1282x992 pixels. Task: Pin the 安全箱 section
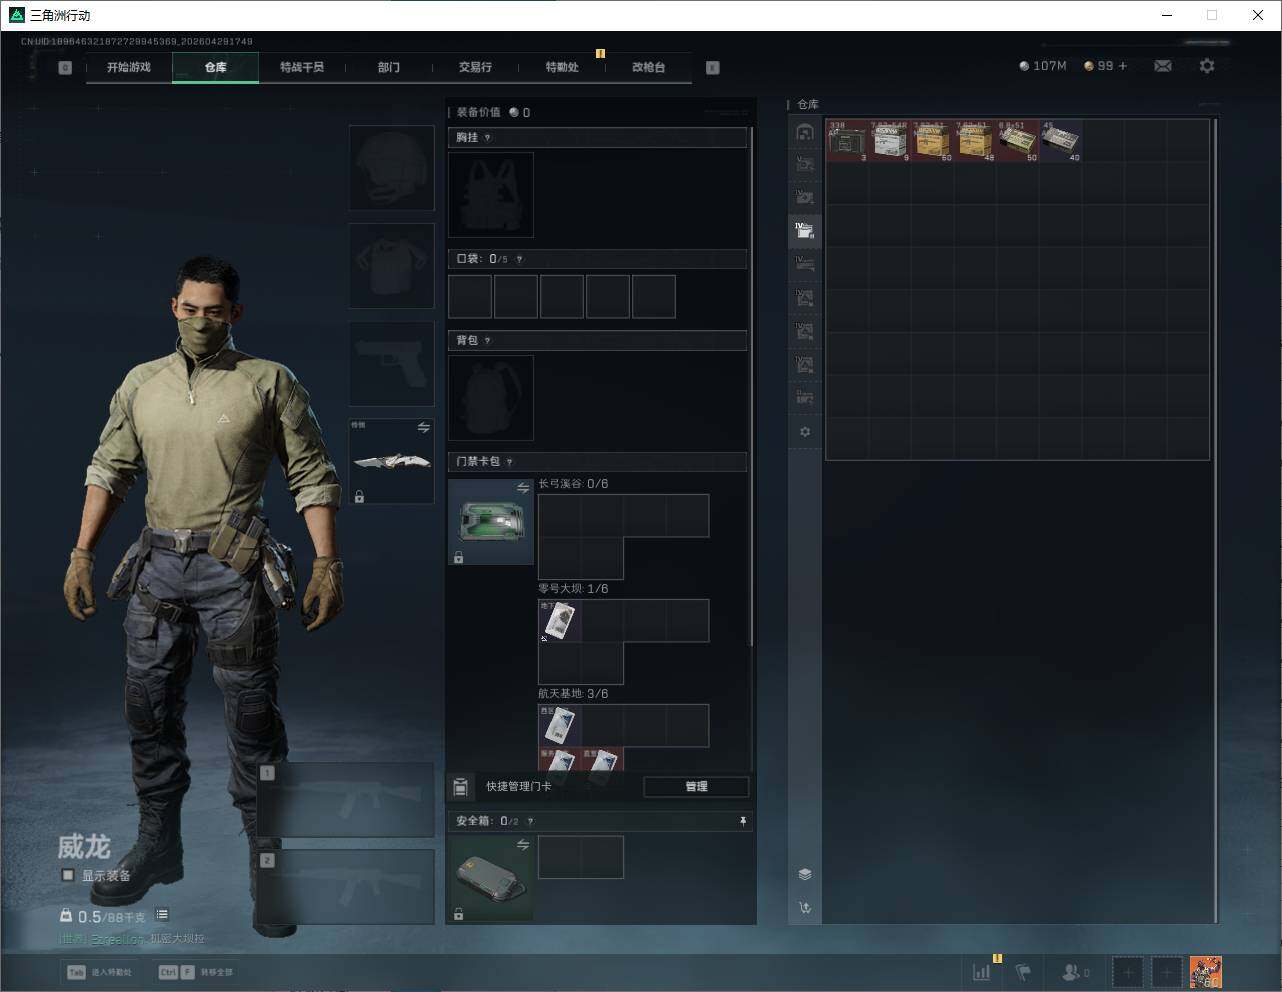[743, 821]
